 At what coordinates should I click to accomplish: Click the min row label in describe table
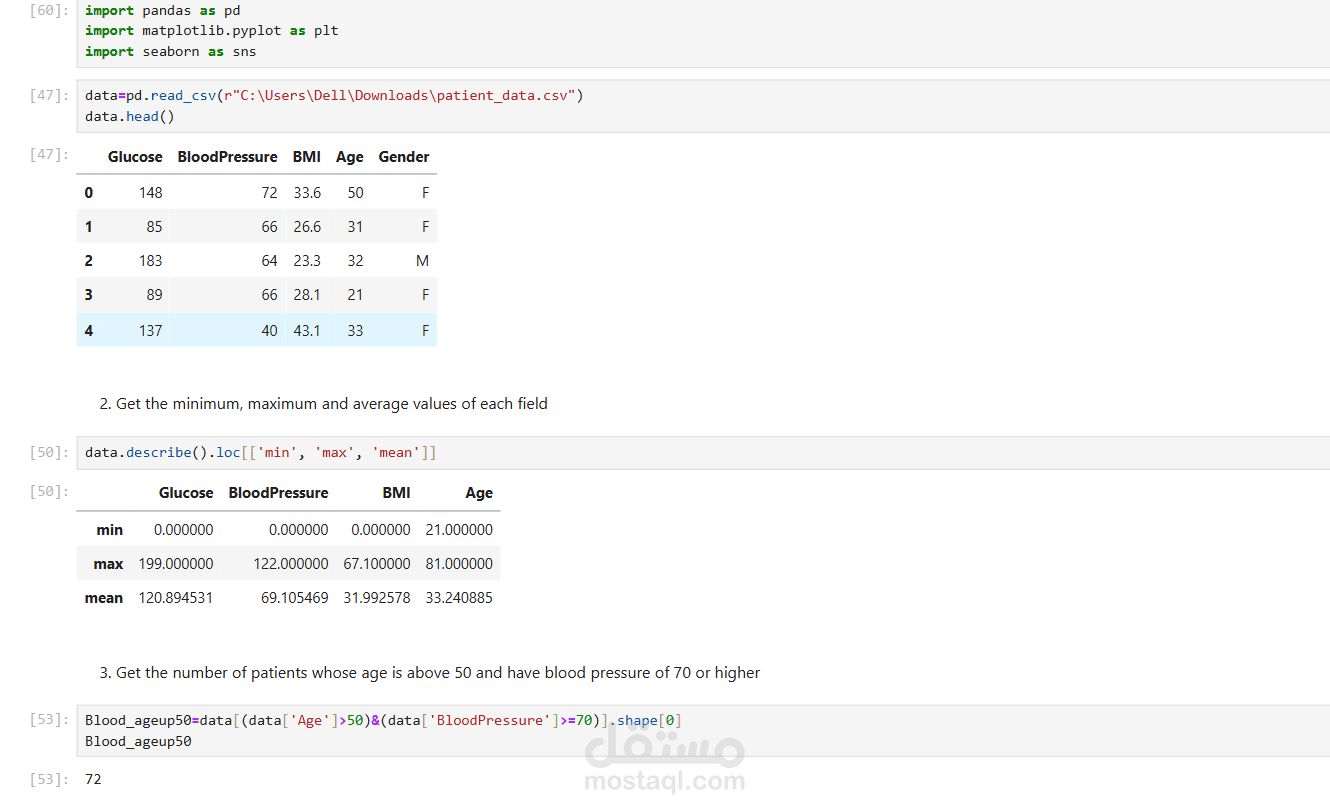coord(110,530)
